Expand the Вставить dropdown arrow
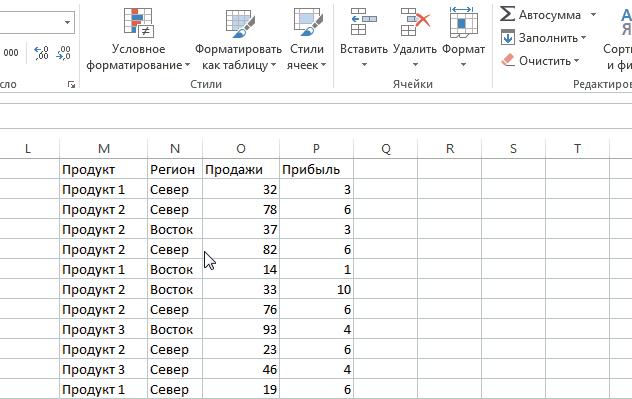The image size is (632, 399). pyautogui.click(x=364, y=64)
